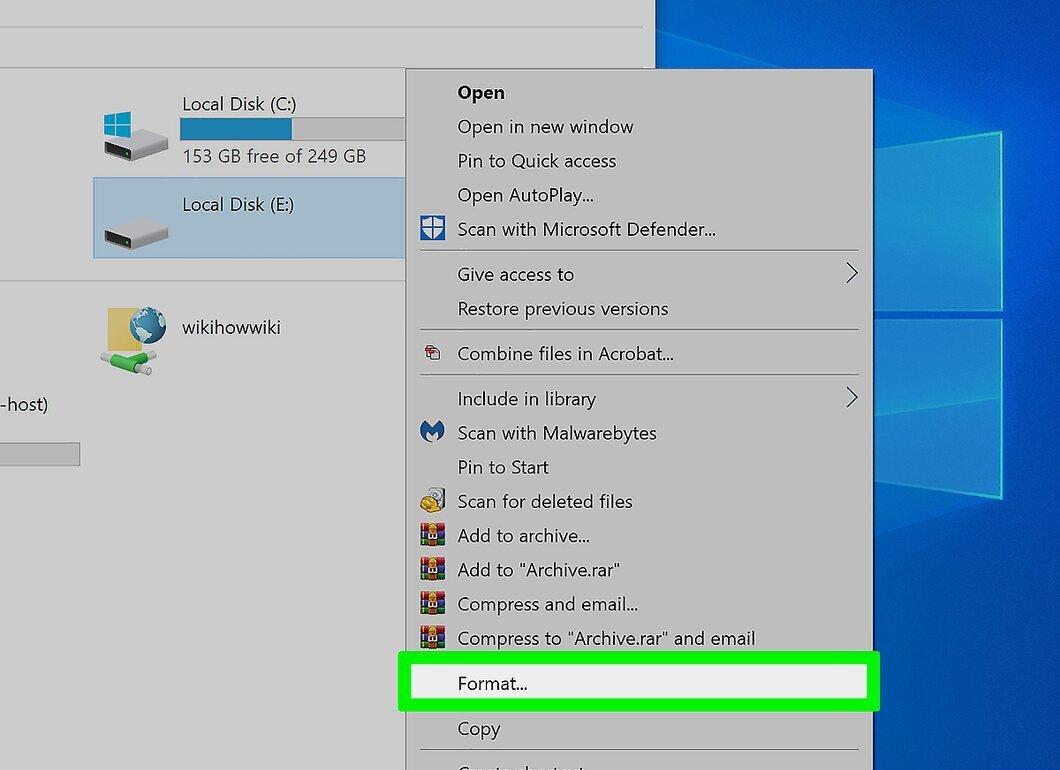Expand the Include in library submenu arrow

coord(852,397)
